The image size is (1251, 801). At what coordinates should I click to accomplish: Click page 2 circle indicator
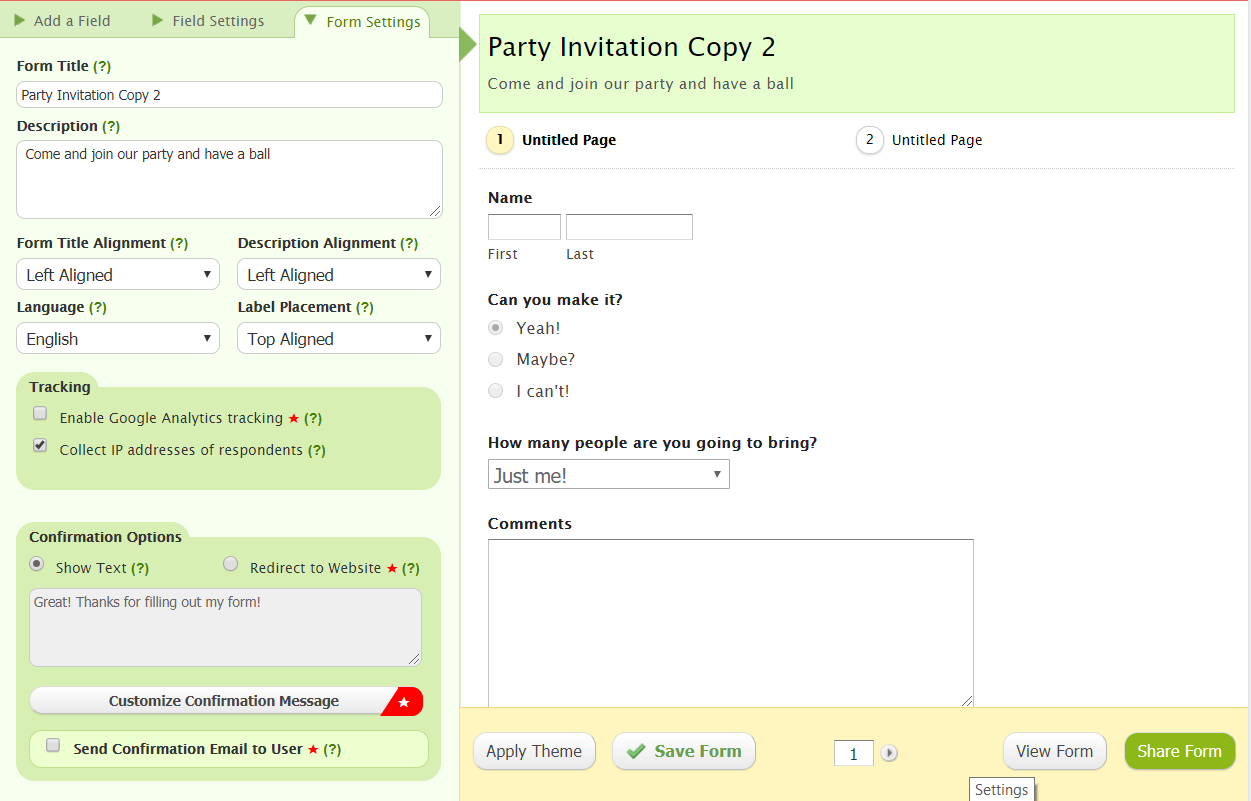pyautogui.click(x=870, y=140)
